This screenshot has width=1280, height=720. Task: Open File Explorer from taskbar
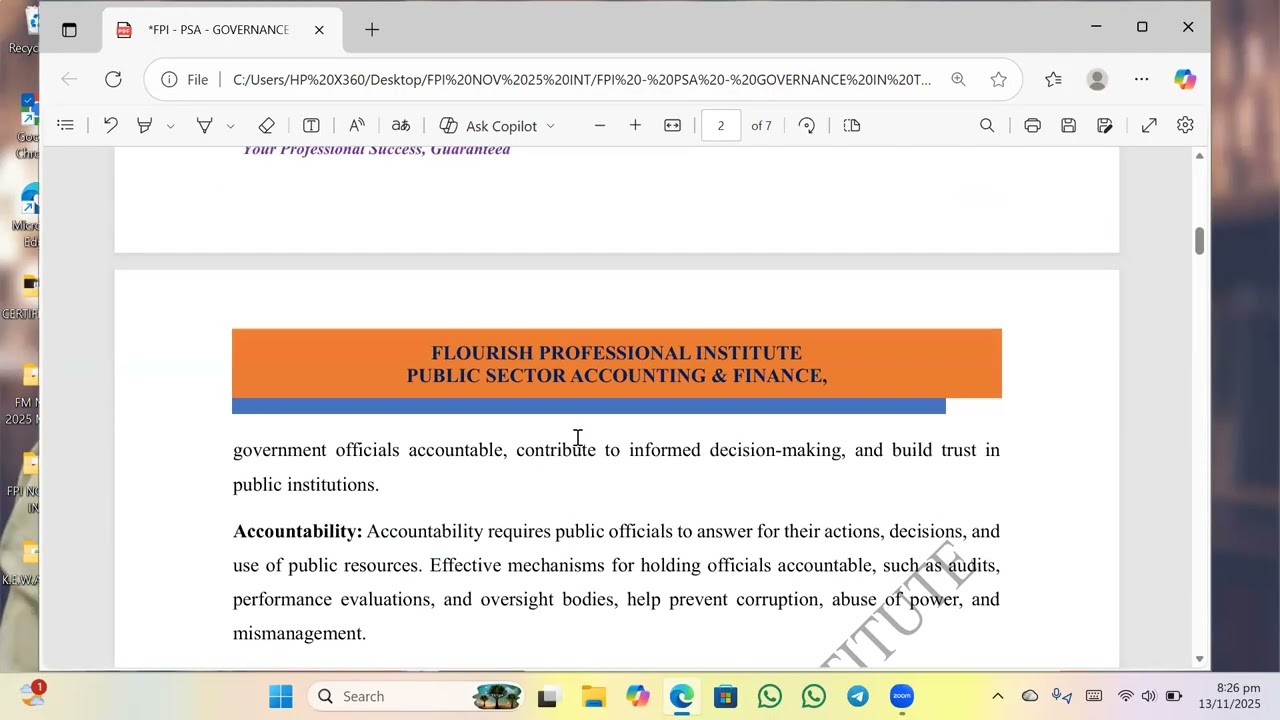coord(594,696)
